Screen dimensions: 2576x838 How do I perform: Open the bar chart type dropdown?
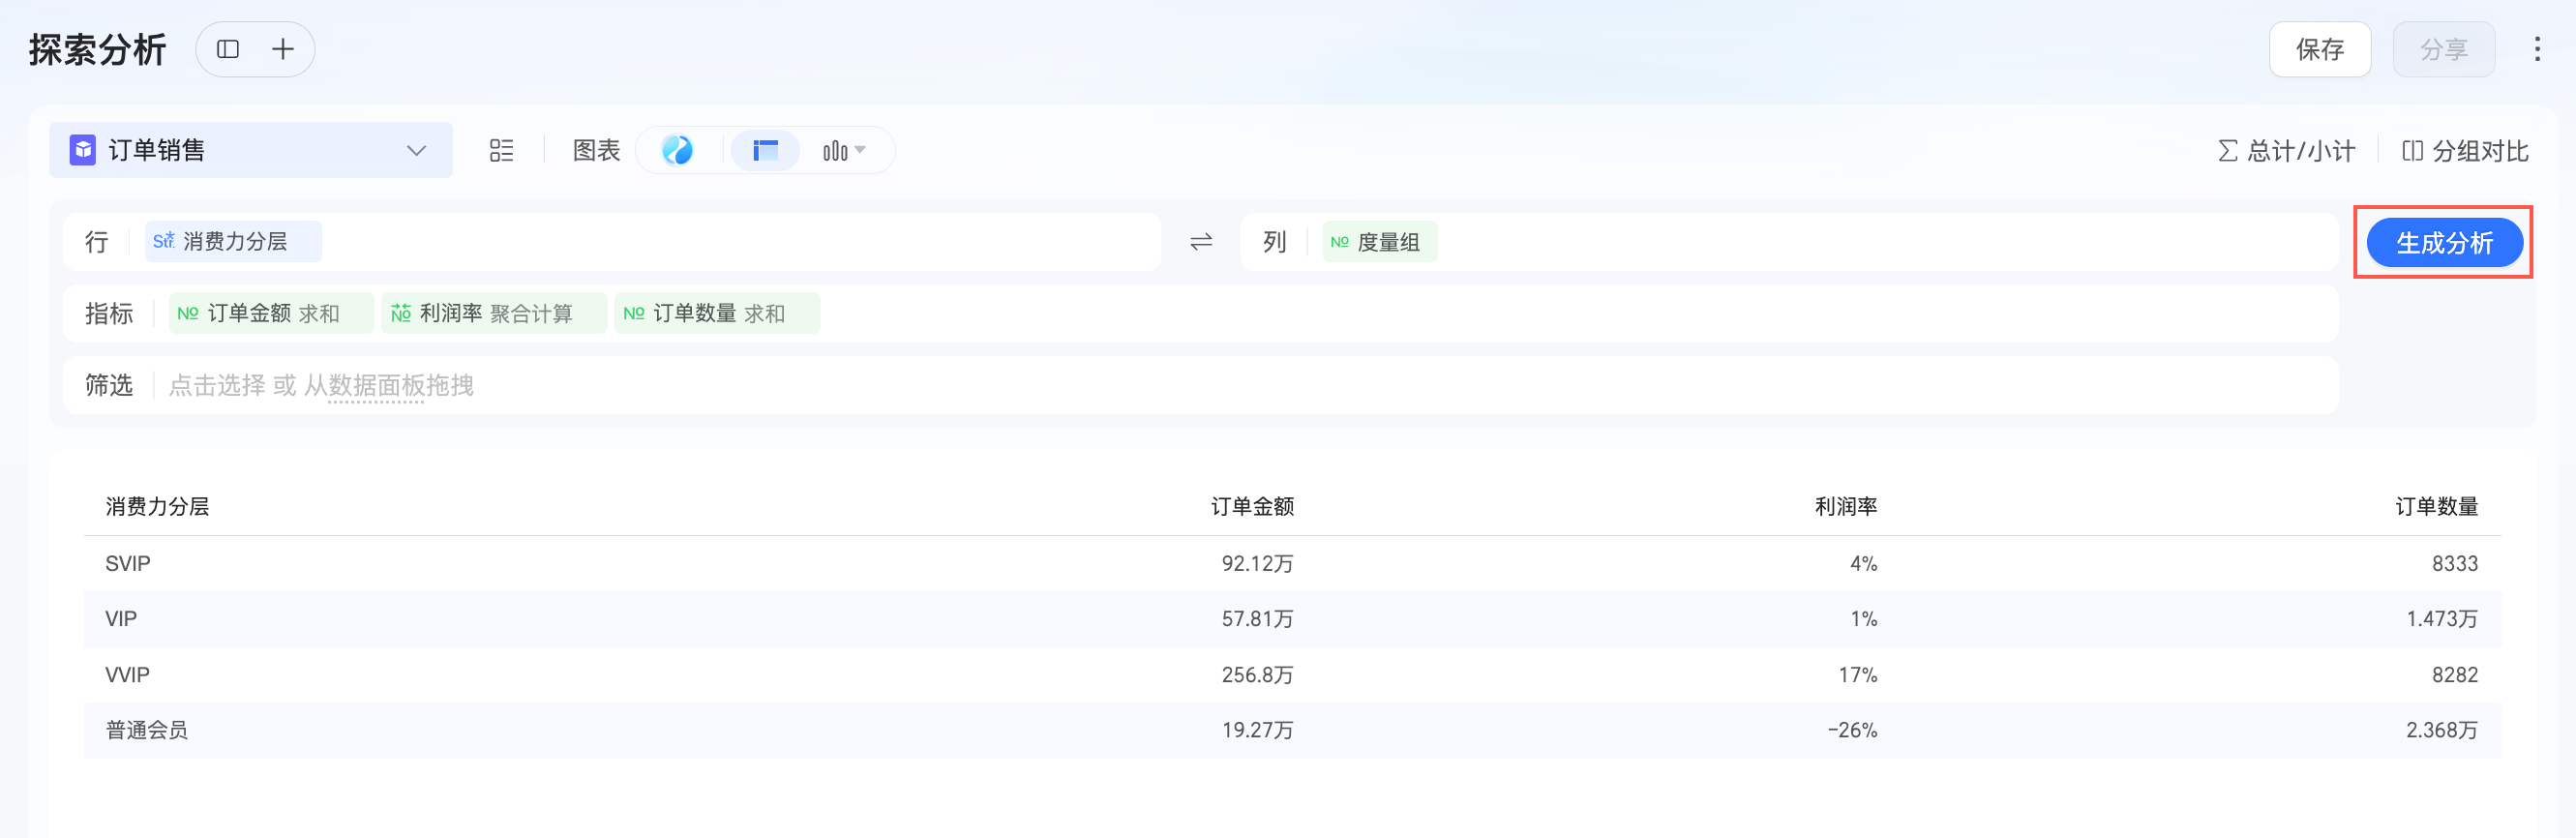pos(844,150)
